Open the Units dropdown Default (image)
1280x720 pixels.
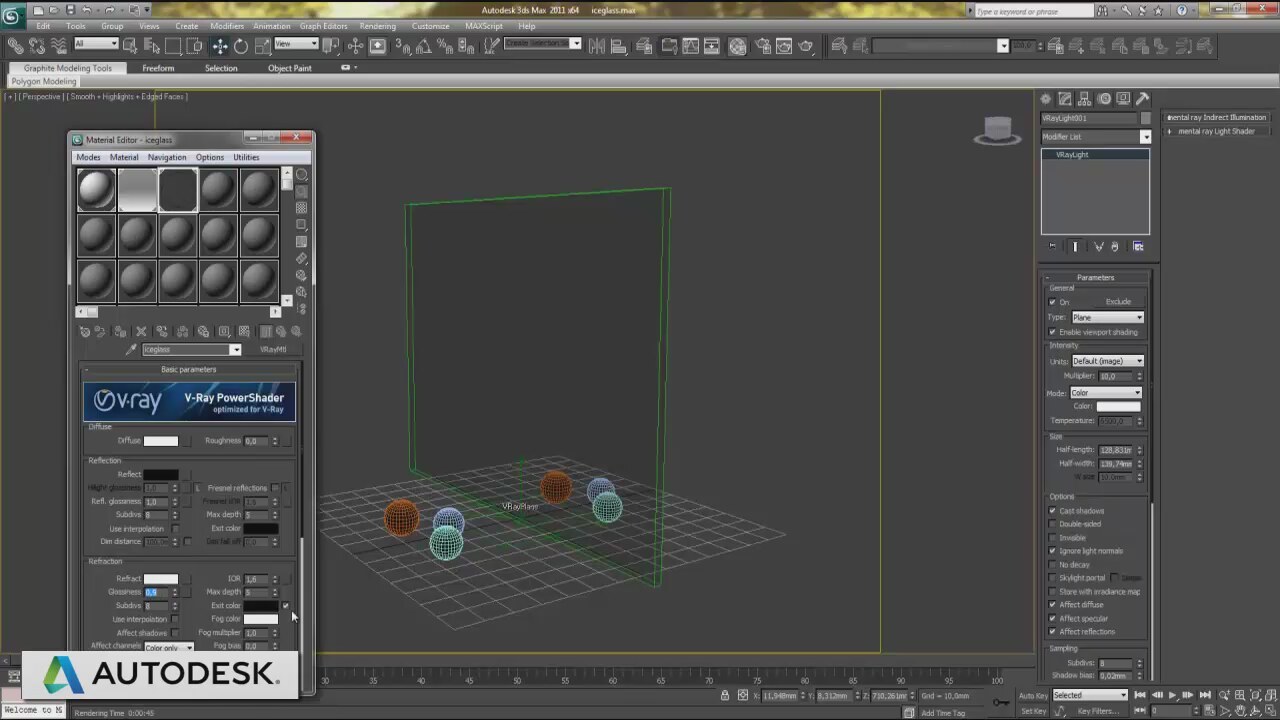pyautogui.click(x=1107, y=361)
